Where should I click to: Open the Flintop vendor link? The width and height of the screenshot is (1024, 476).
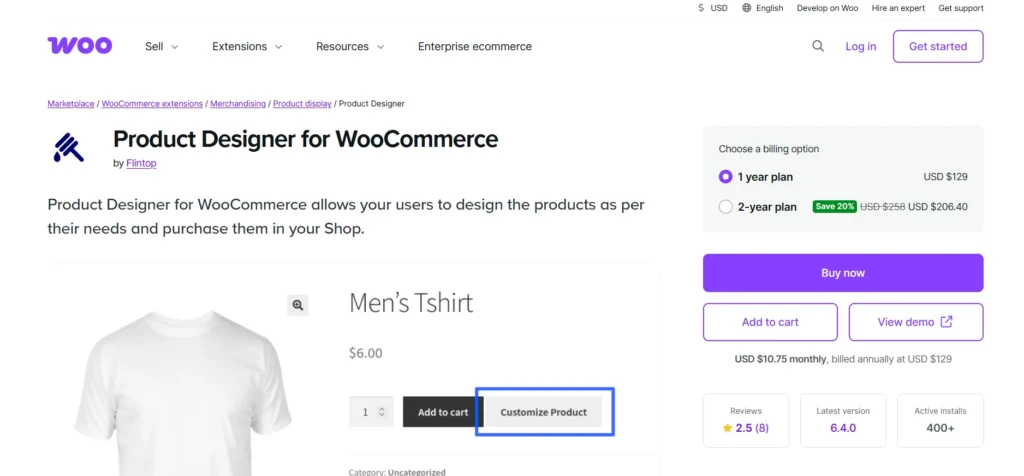tap(142, 163)
